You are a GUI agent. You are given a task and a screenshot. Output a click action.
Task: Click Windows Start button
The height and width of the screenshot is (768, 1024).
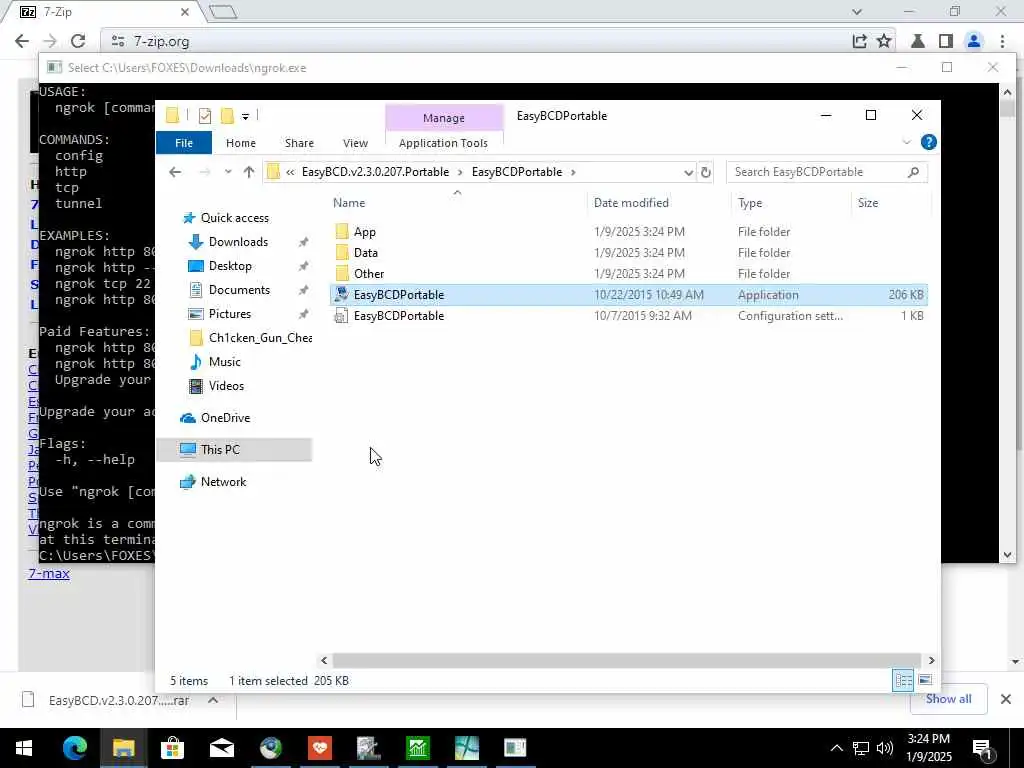24,748
